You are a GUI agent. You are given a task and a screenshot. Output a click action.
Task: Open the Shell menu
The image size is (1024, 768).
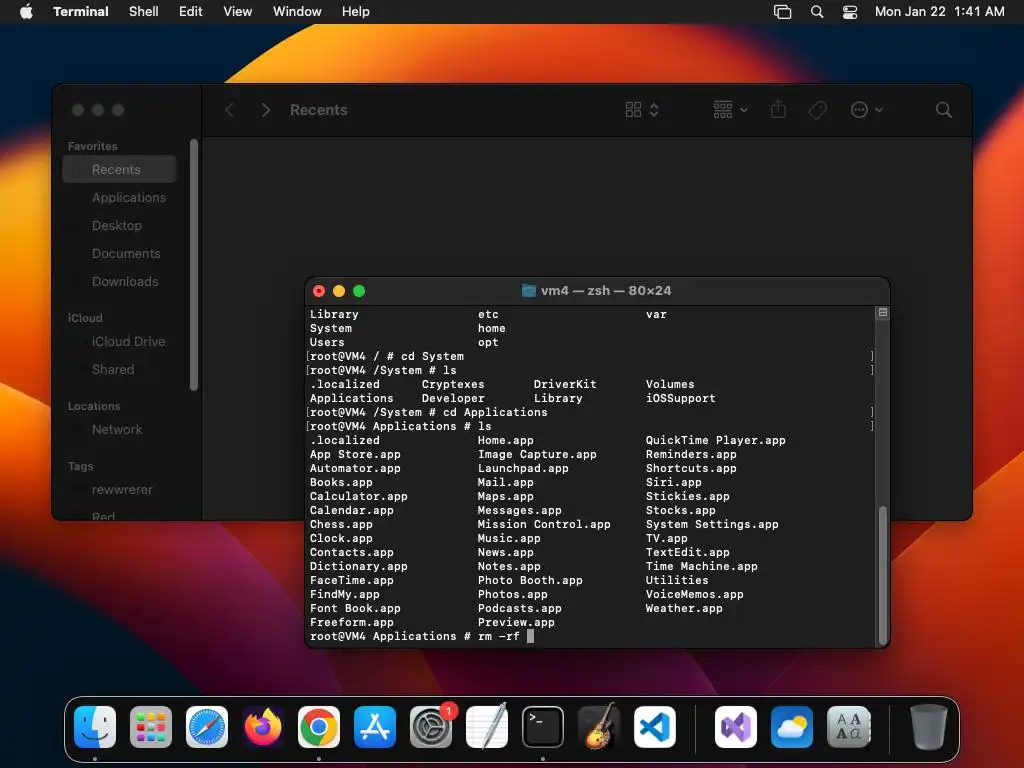pos(144,12)
